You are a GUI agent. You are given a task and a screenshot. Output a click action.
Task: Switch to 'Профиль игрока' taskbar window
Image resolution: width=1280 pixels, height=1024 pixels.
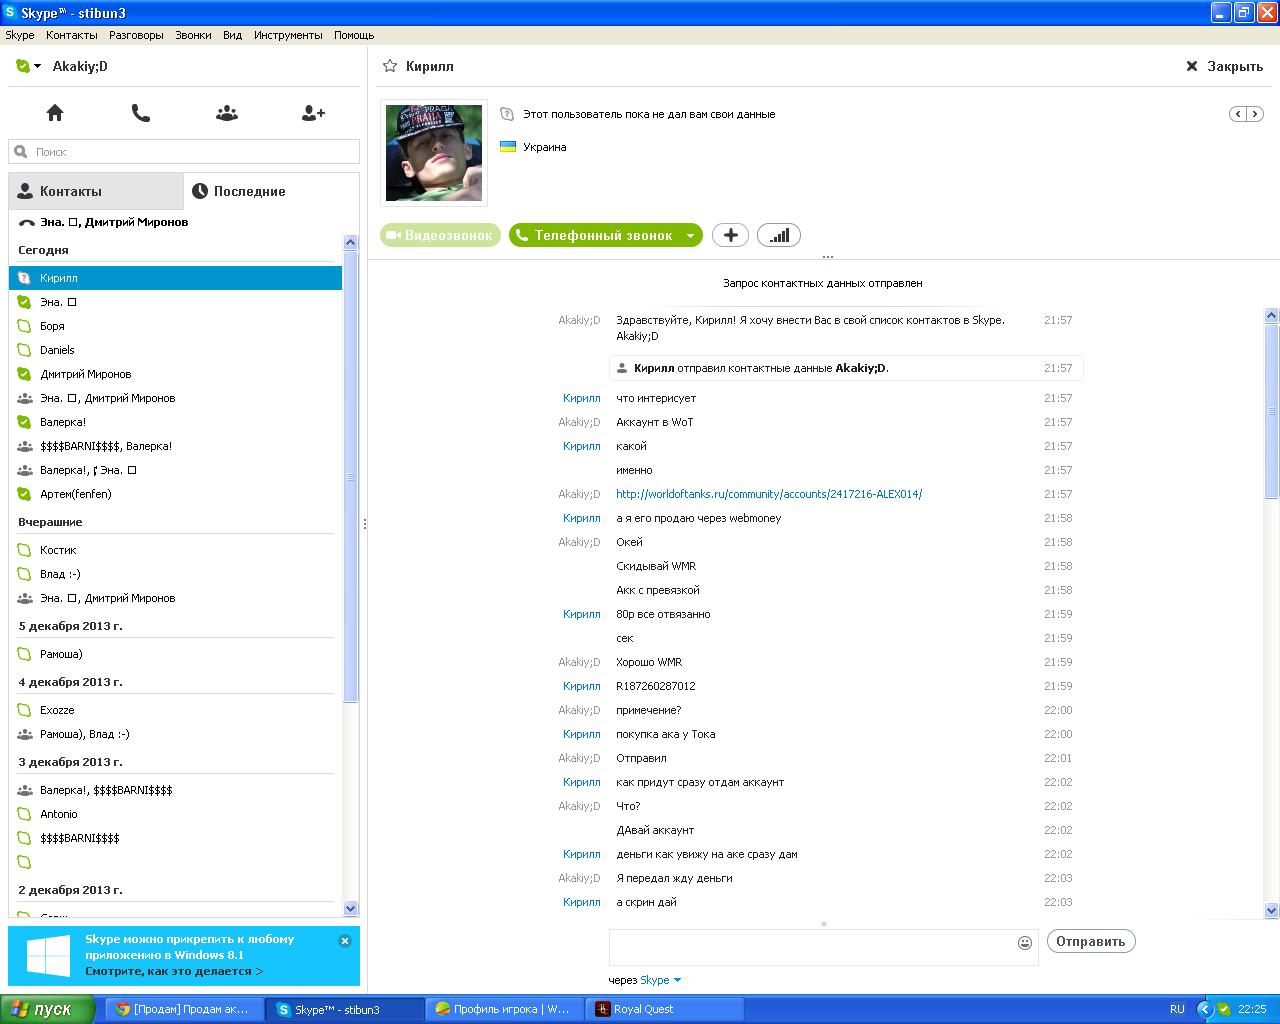[x=505, y=1009]
